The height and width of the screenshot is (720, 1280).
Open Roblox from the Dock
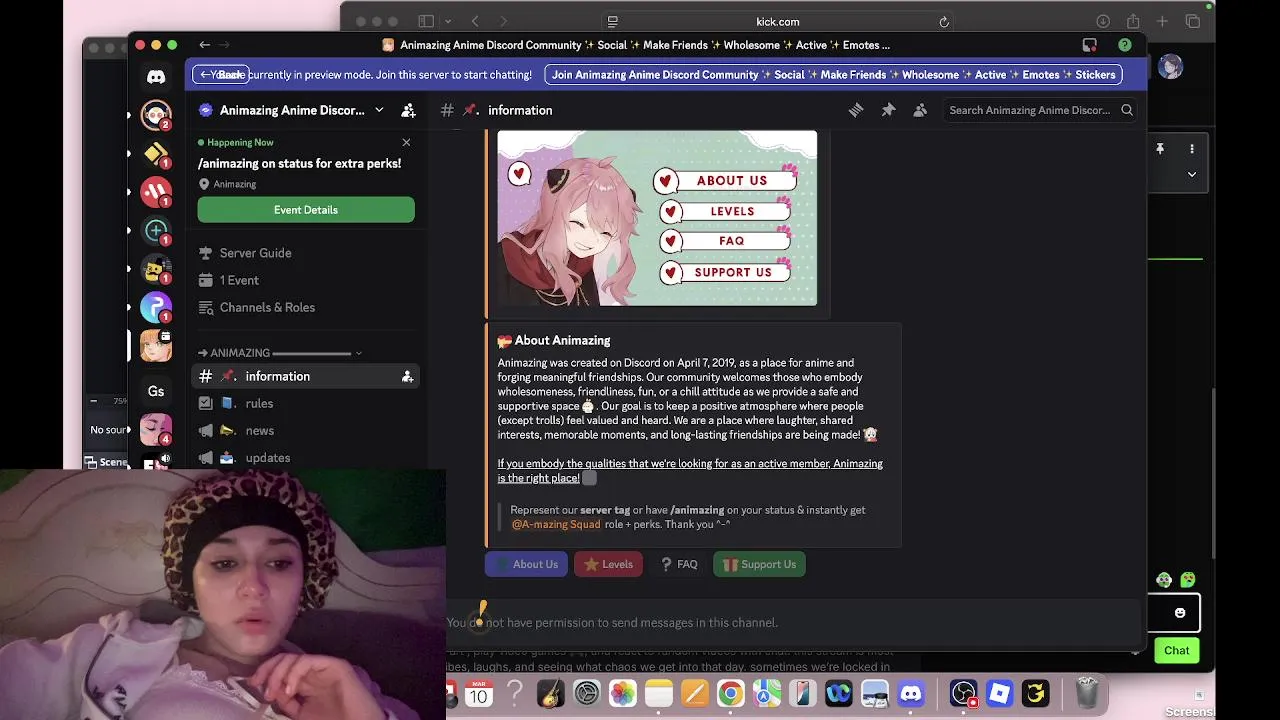[x=999, y=693]
